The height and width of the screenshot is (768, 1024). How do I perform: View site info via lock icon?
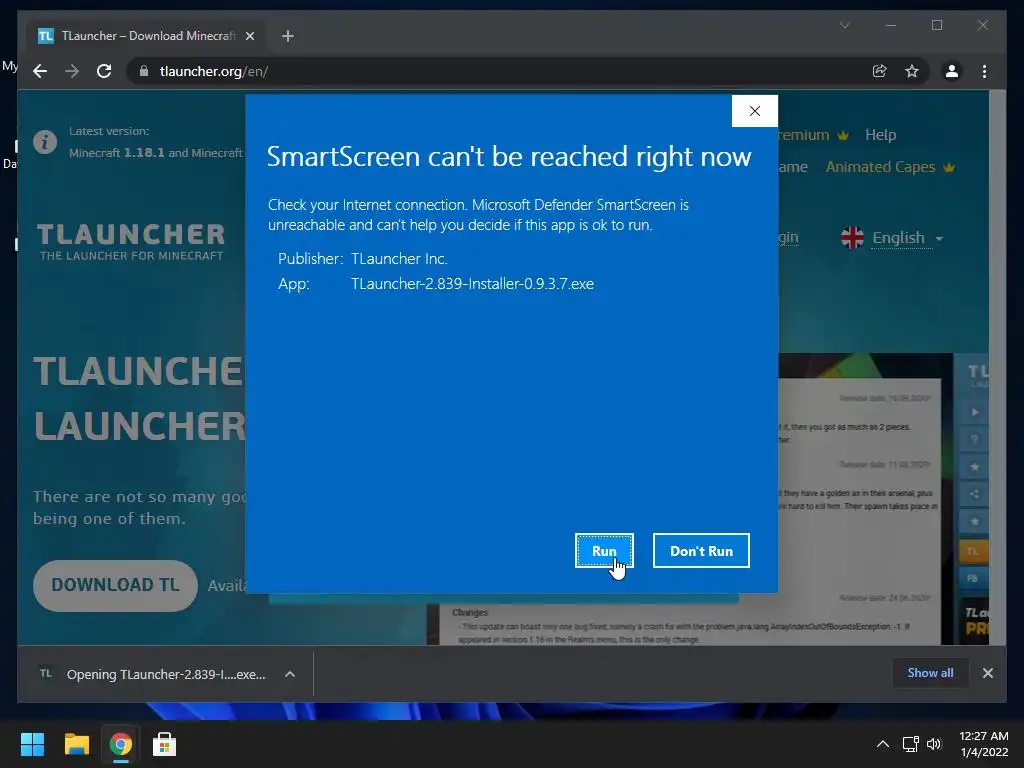click(x=144, y=71)
